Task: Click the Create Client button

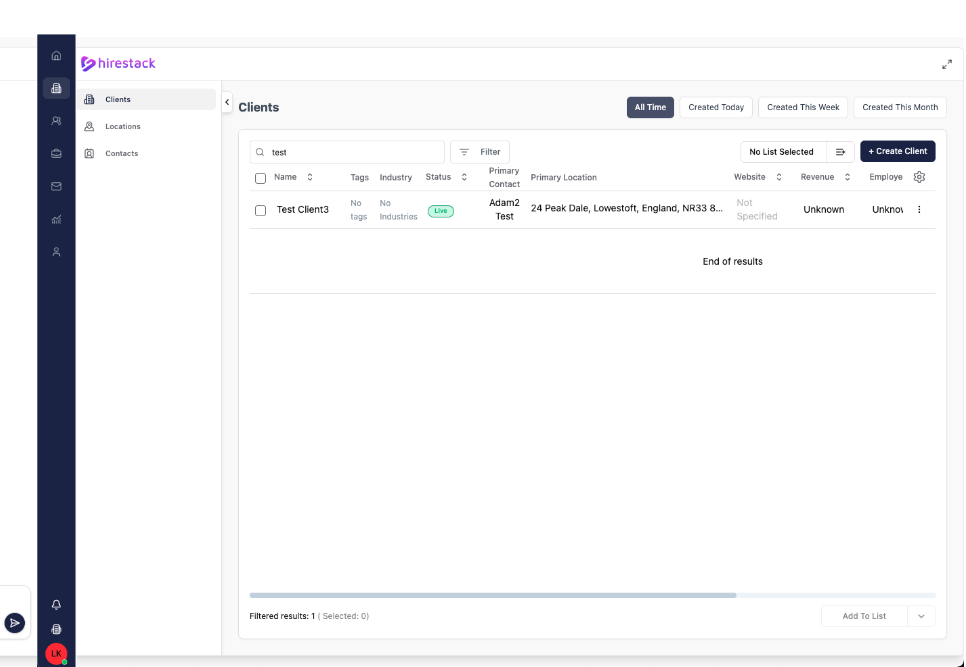Action: point(897,151)
